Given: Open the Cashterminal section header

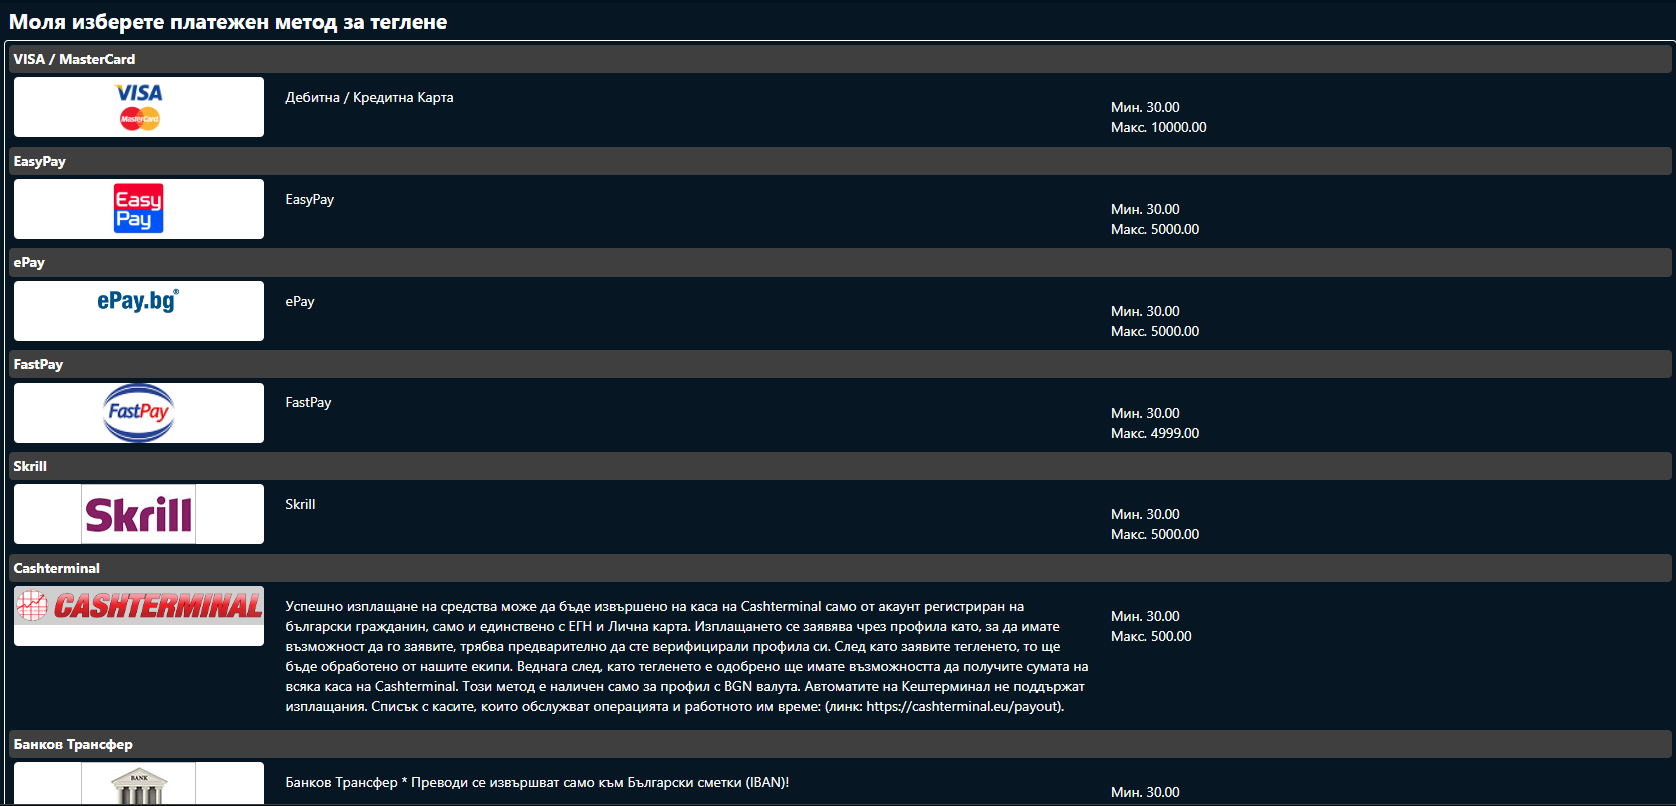Looking at the screenshot, I should click(840, 568).
